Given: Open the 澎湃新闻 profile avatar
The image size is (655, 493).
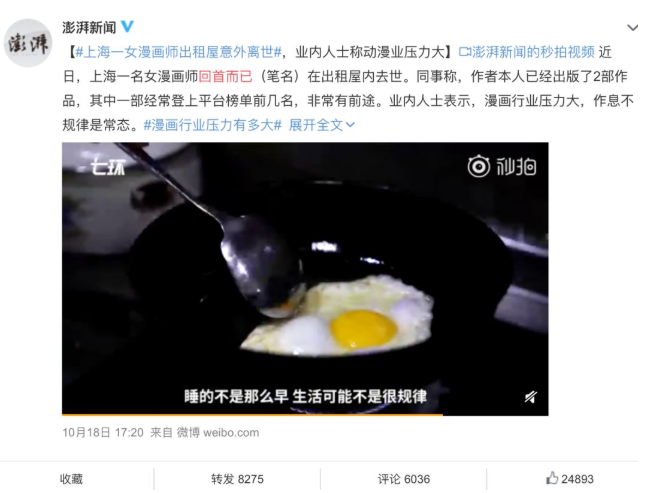Looking at the screenshot, I should [28, 43].
